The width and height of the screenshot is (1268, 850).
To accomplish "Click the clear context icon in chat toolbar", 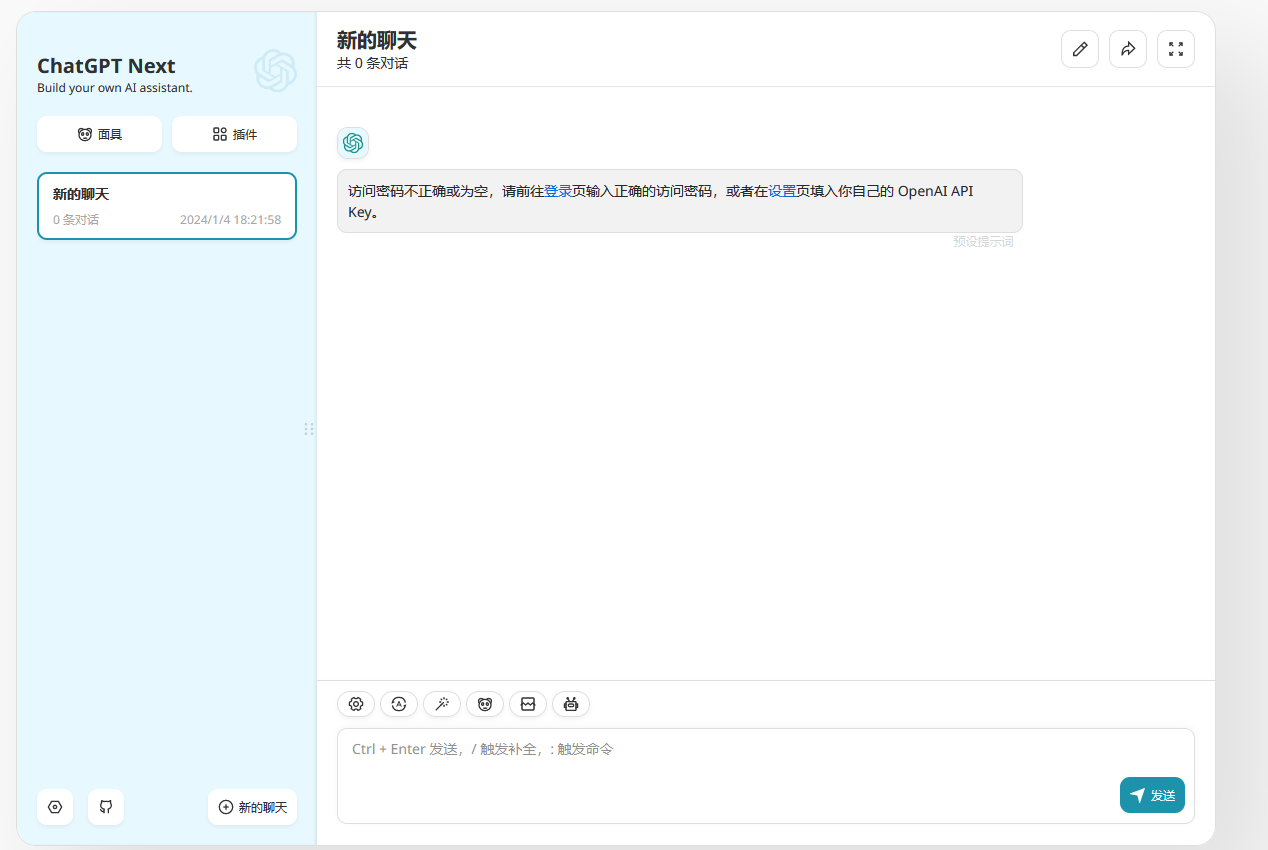I will tap(528, 704).
